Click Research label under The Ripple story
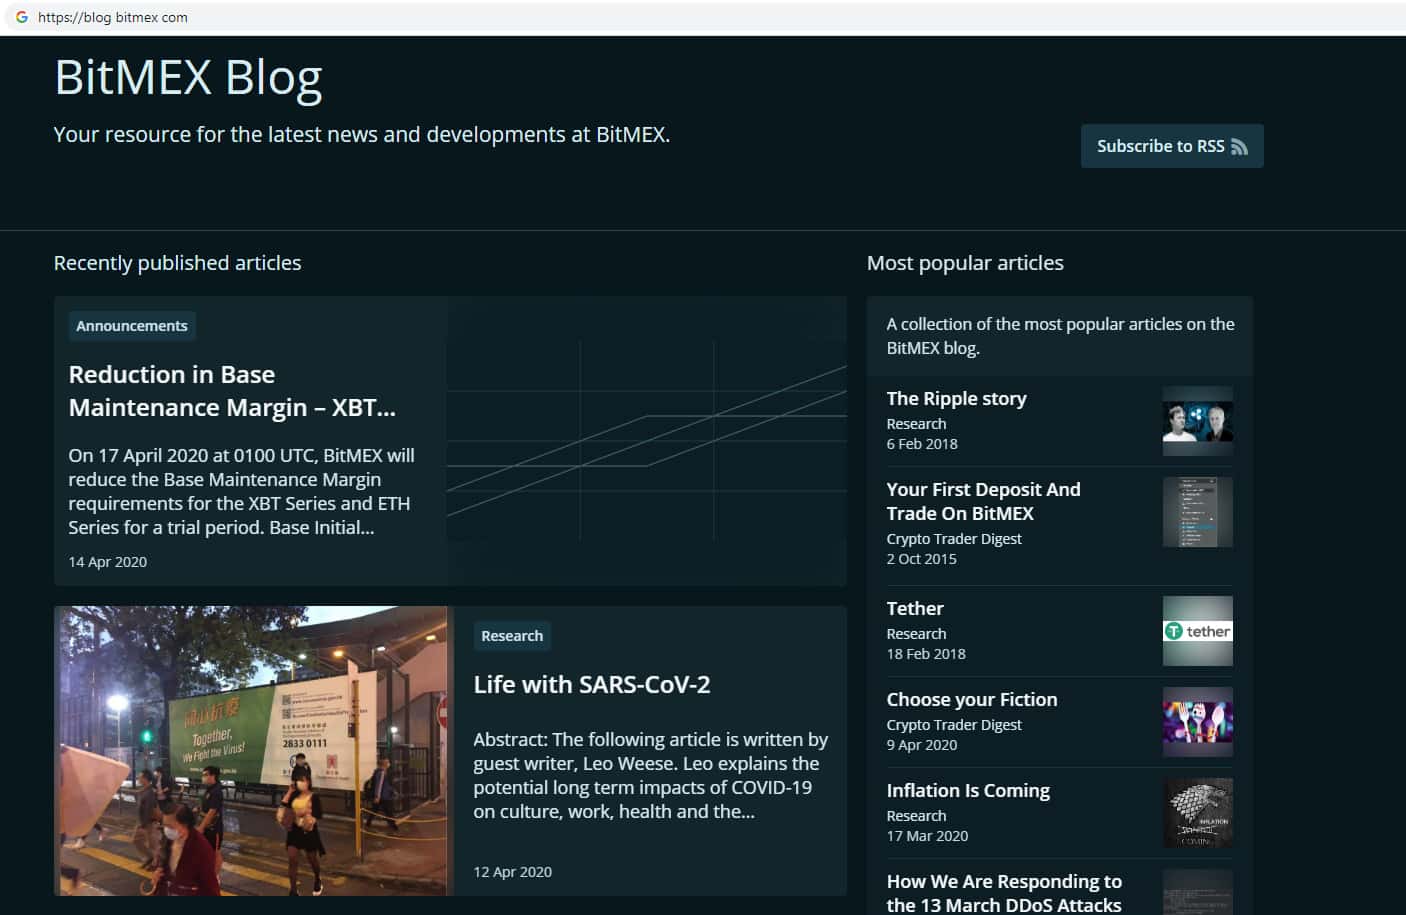 pos(916,424)
